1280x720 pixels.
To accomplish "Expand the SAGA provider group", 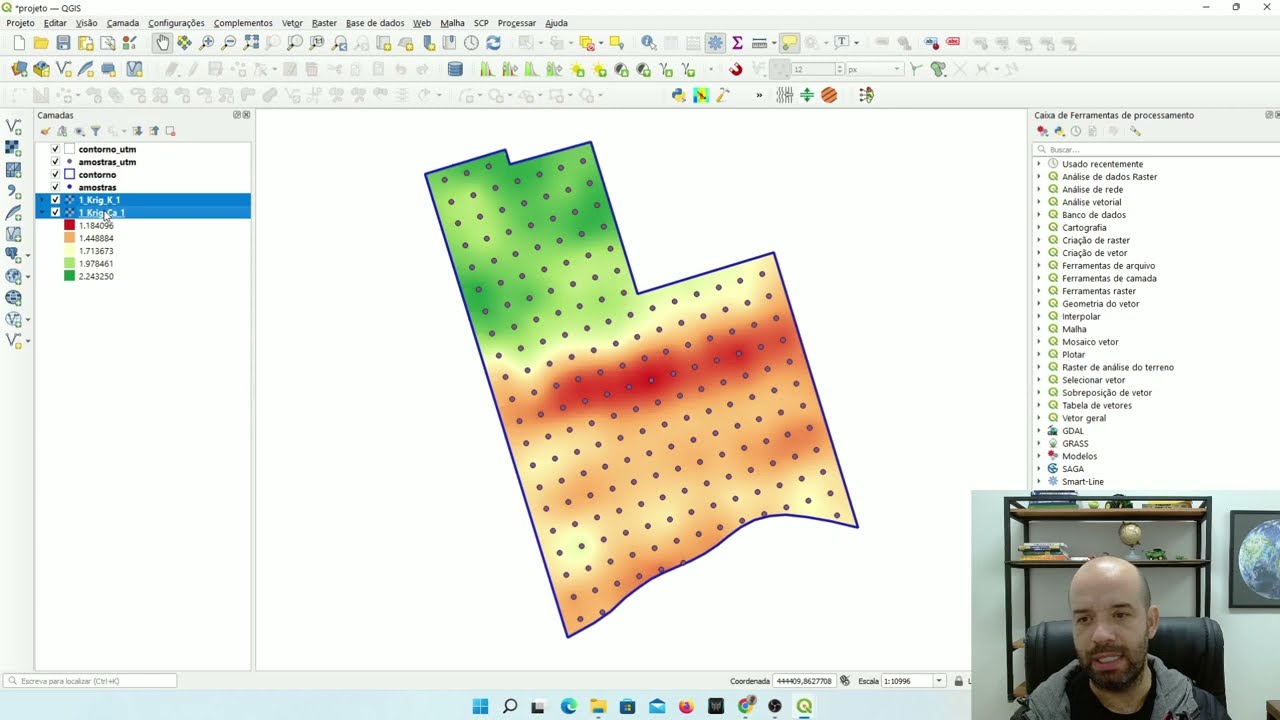I will (1038, 469).
